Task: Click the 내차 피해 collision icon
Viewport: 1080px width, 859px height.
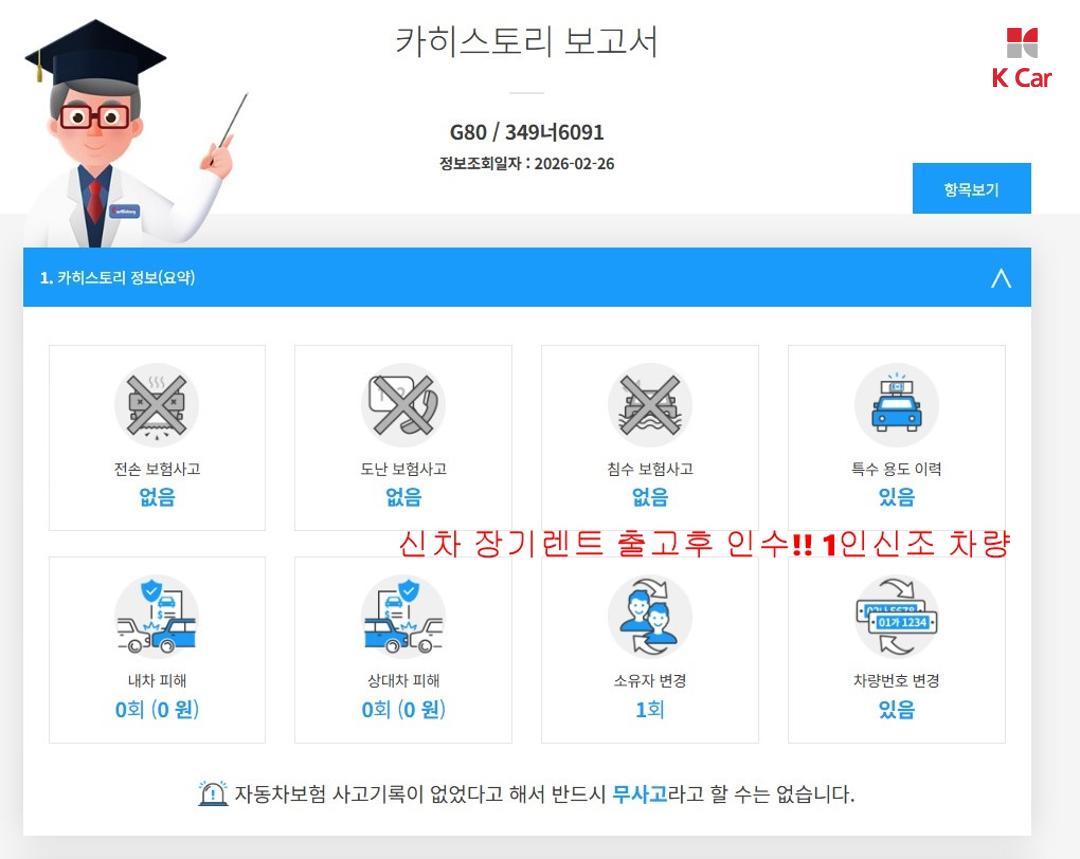Action: click(x=156, y=617)
